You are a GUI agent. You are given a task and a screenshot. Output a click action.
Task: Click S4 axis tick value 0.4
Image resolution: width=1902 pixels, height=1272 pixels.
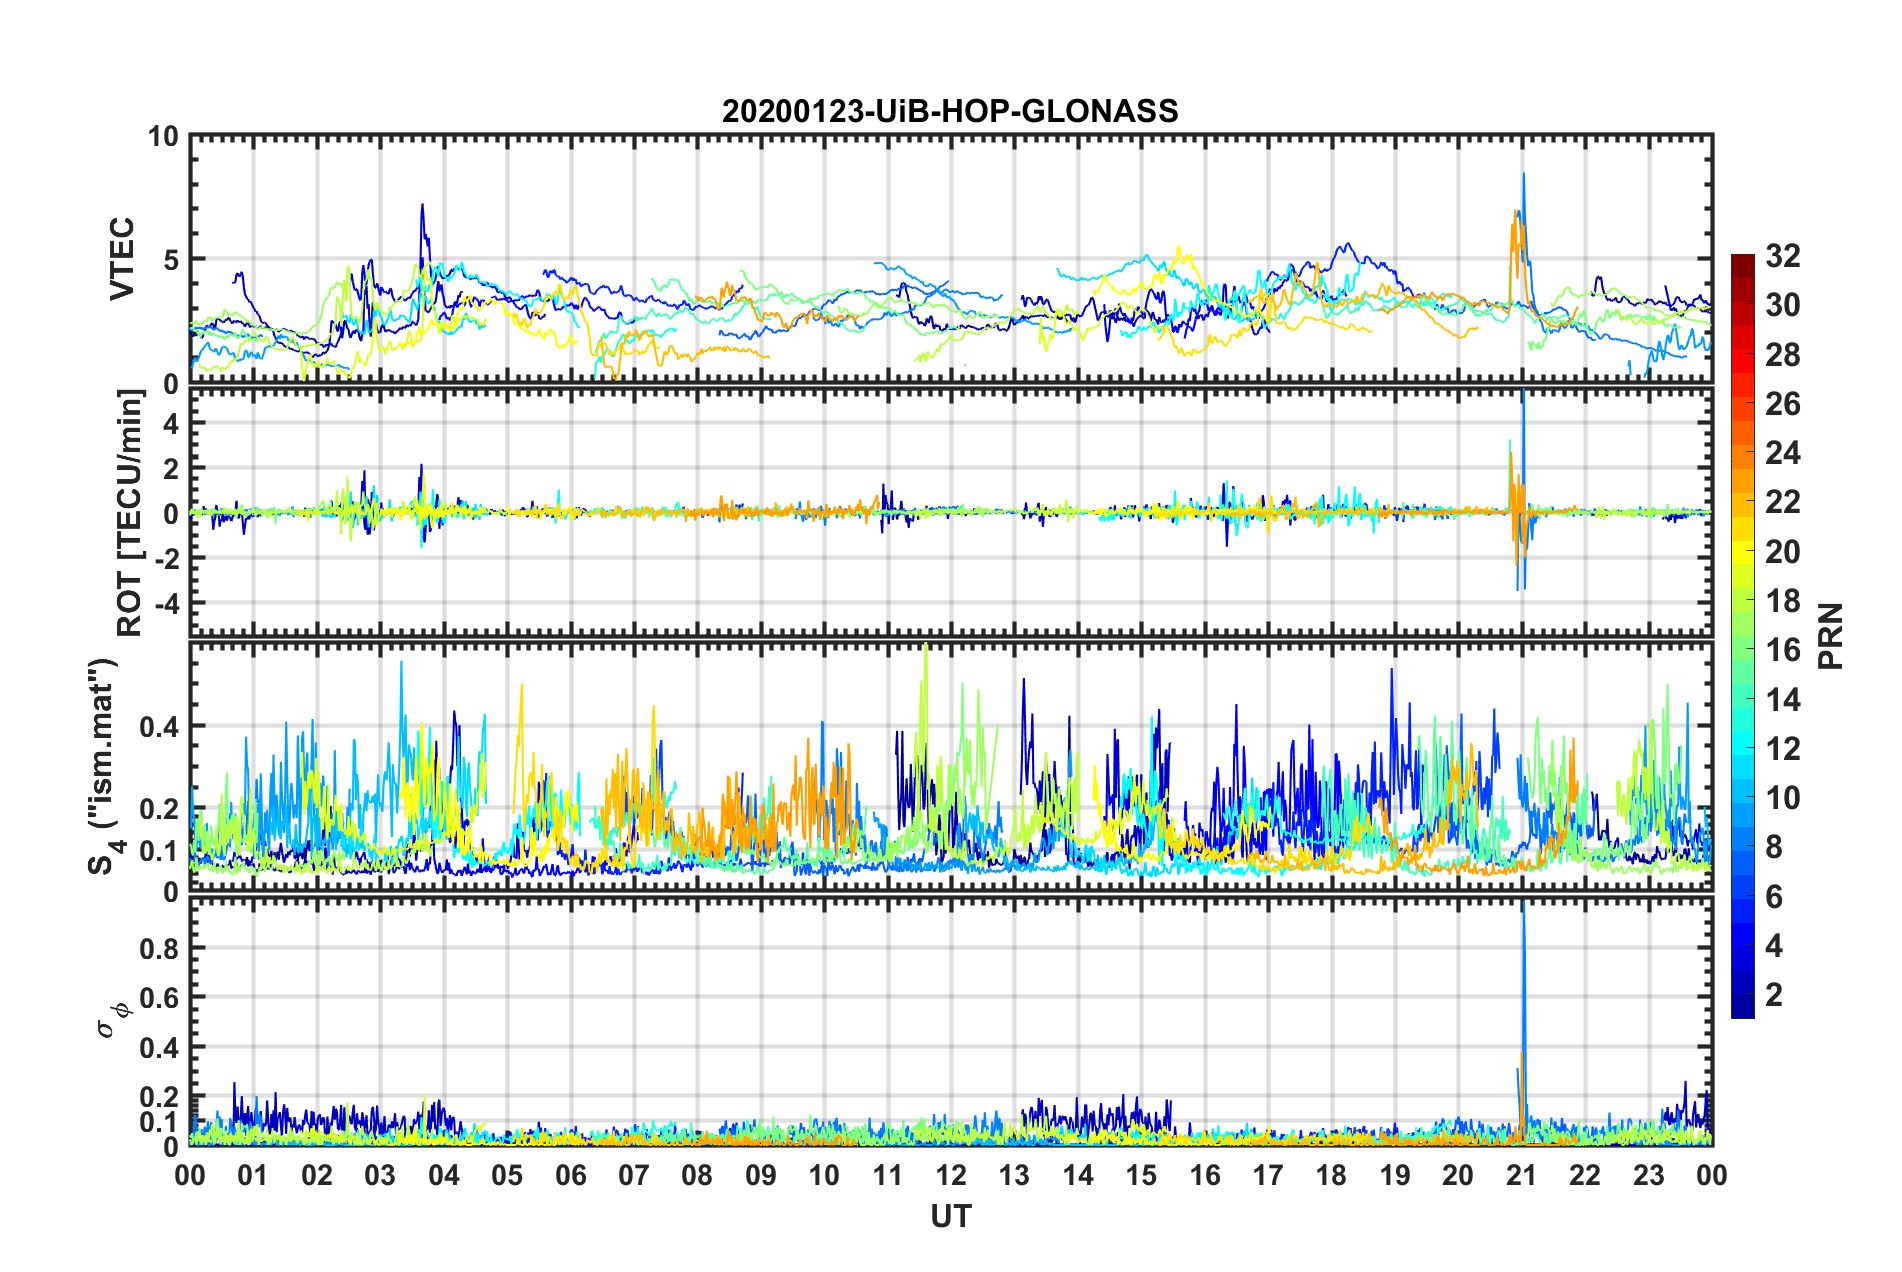(x=159, y=727)
